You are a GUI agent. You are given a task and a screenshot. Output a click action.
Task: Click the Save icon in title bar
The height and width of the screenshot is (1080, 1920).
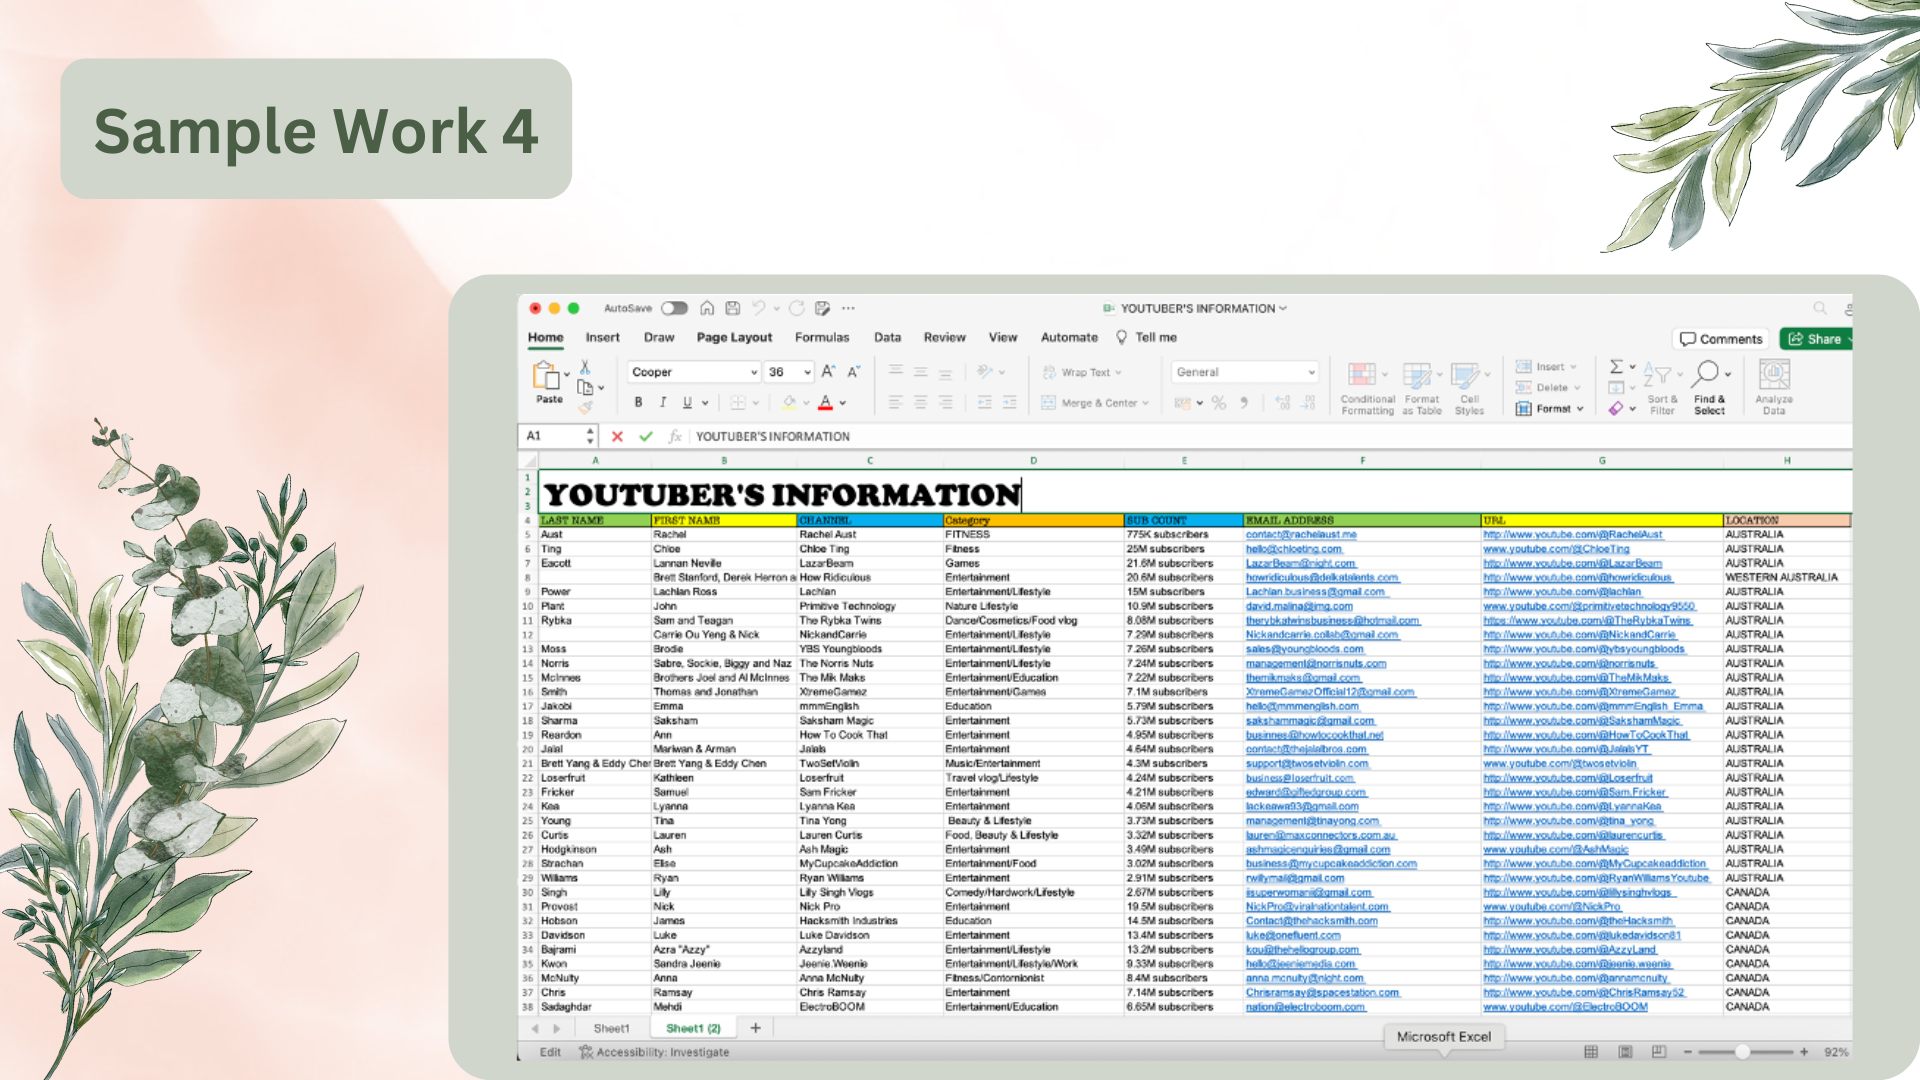click(x=733, y=308)
